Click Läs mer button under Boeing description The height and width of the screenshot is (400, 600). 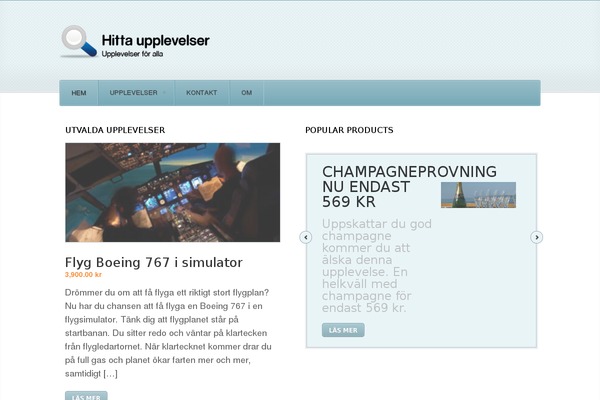click(x=86, y=396)
